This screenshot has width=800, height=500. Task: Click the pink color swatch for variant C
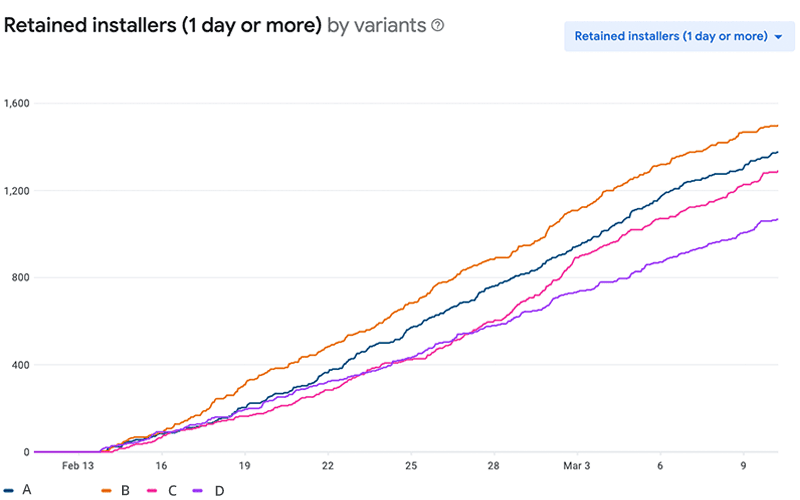point(153,490)
